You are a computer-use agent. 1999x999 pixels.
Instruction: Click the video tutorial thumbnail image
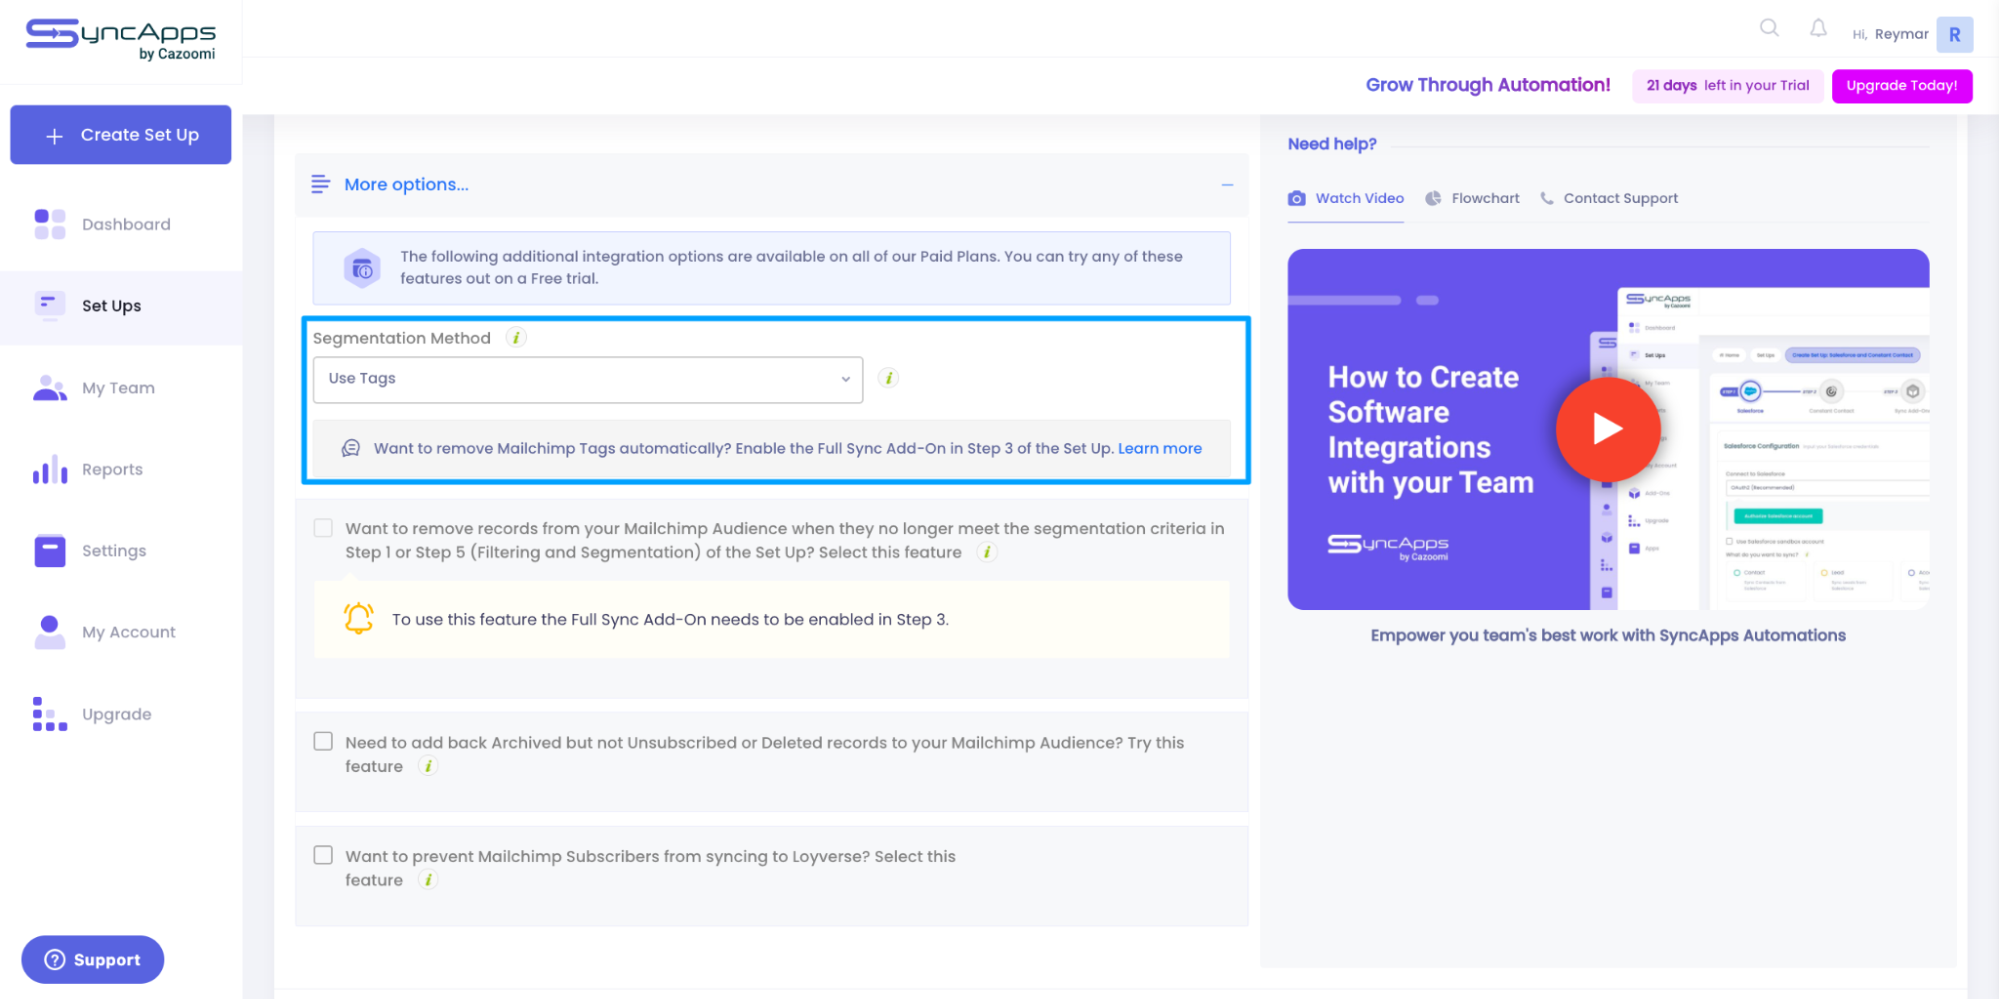click(1608, 429)
